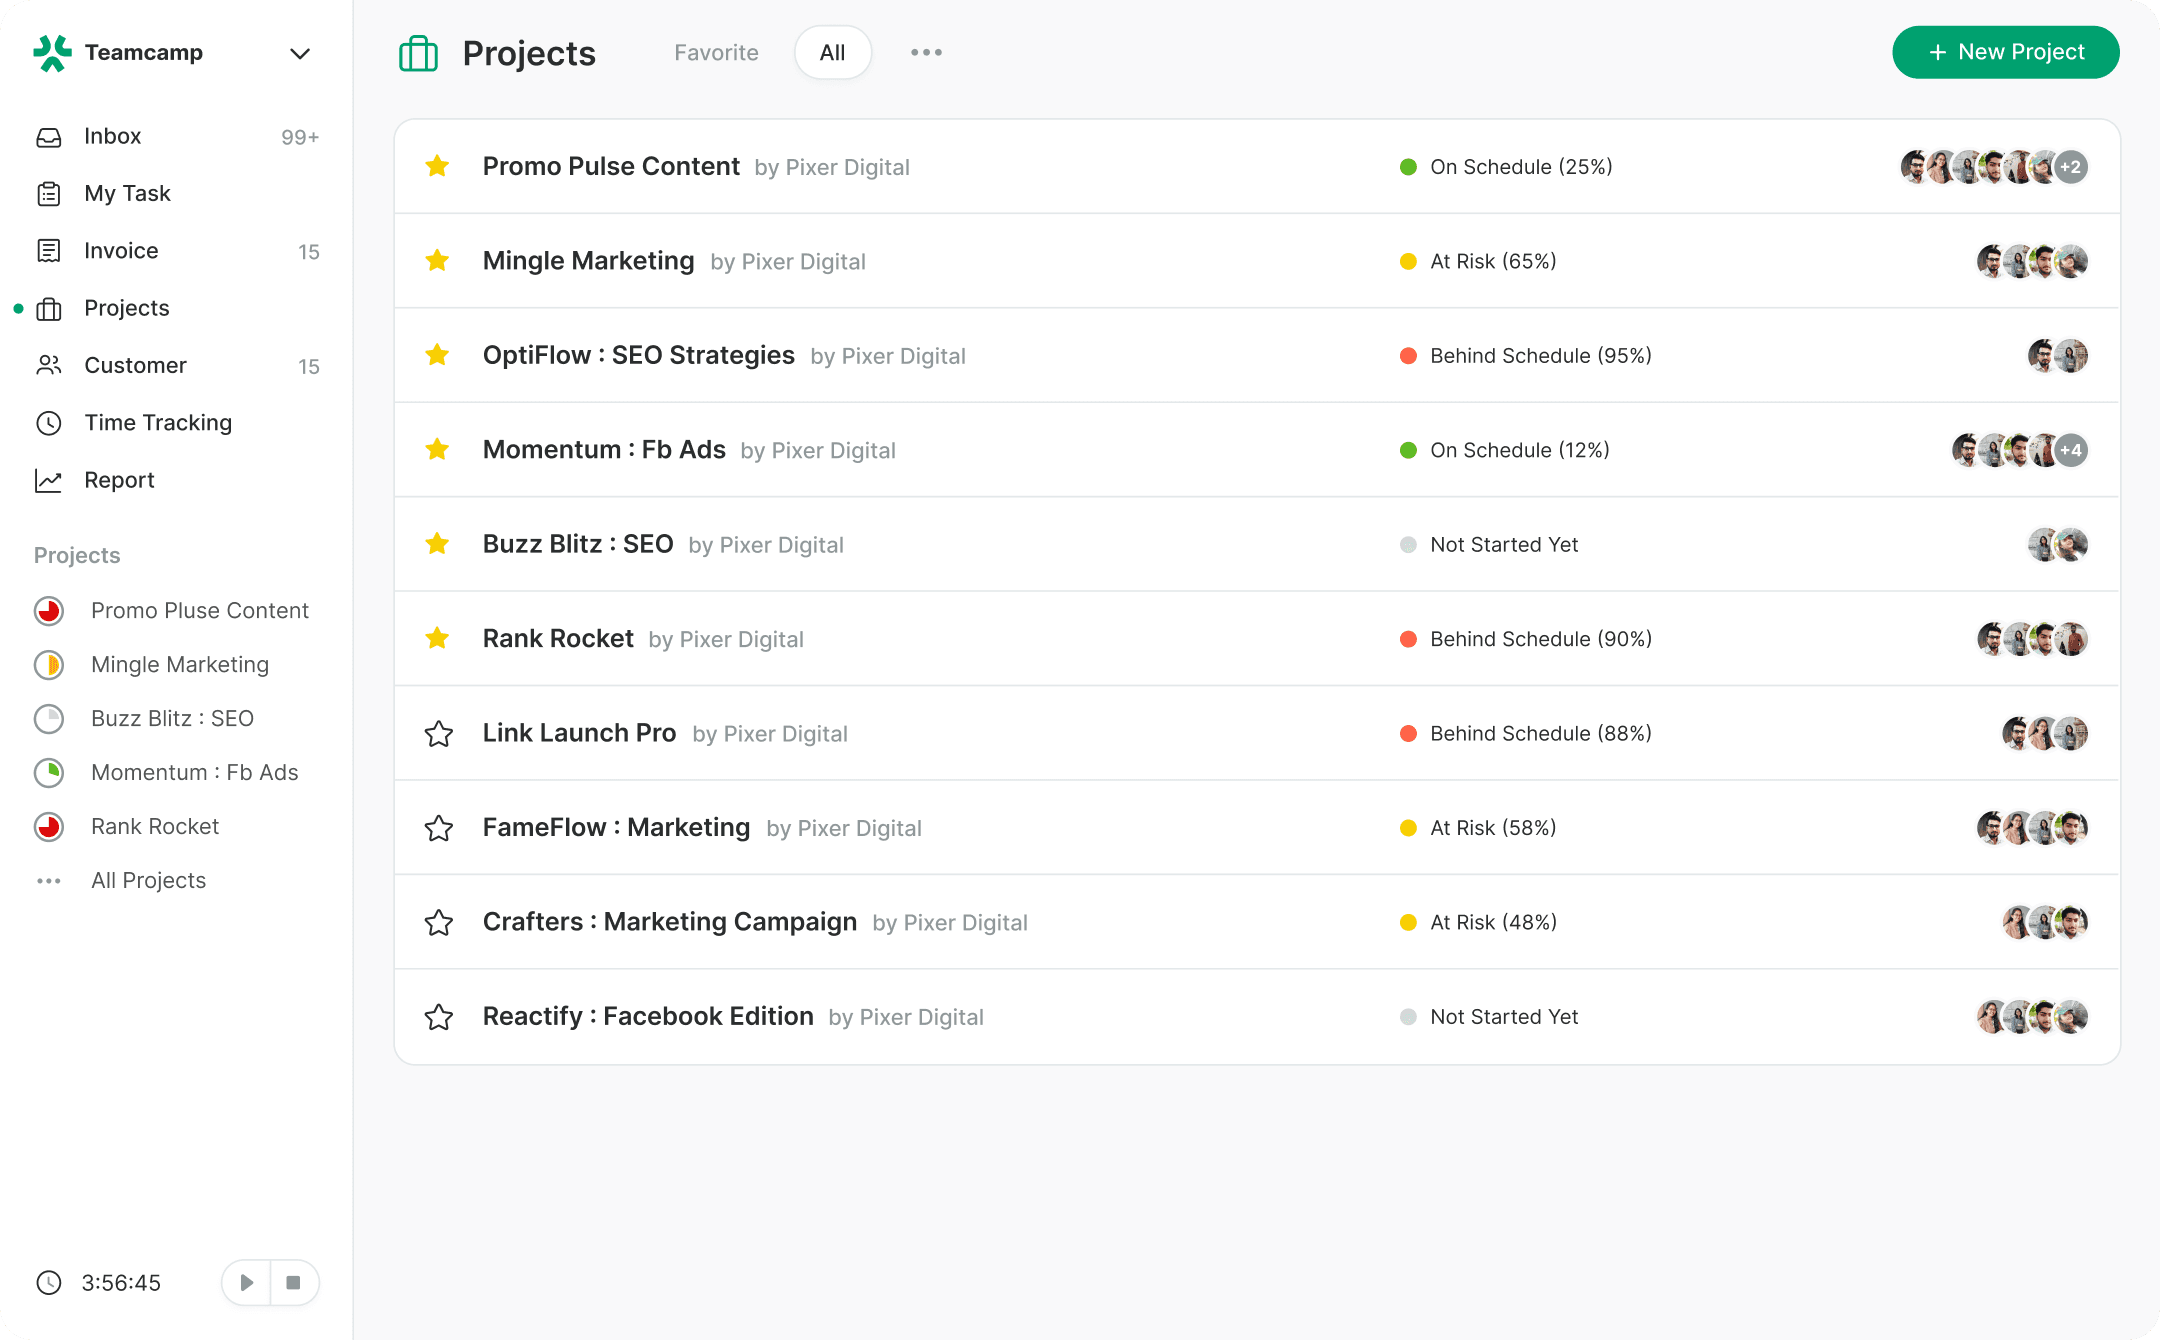Click the All Projects ellipsis icon in sidebar
Image resolution: width=2160 pixels, height=1340 pixels.
coord(49,881)
